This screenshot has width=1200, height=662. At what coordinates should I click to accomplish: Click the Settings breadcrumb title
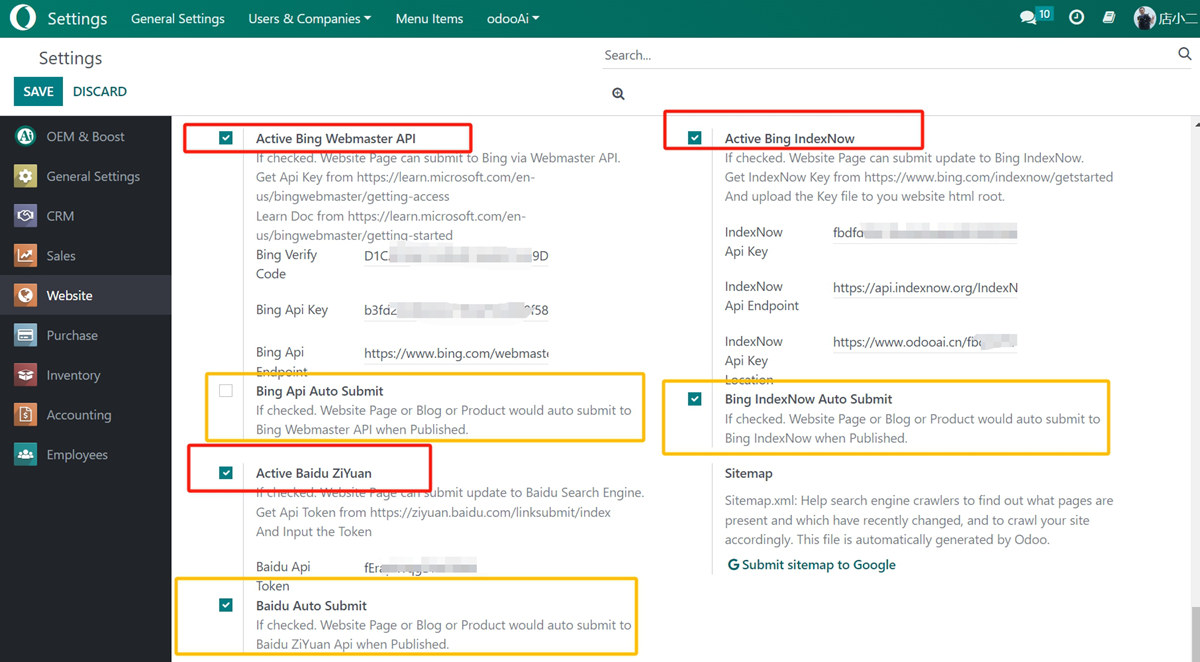coord(70,58)
